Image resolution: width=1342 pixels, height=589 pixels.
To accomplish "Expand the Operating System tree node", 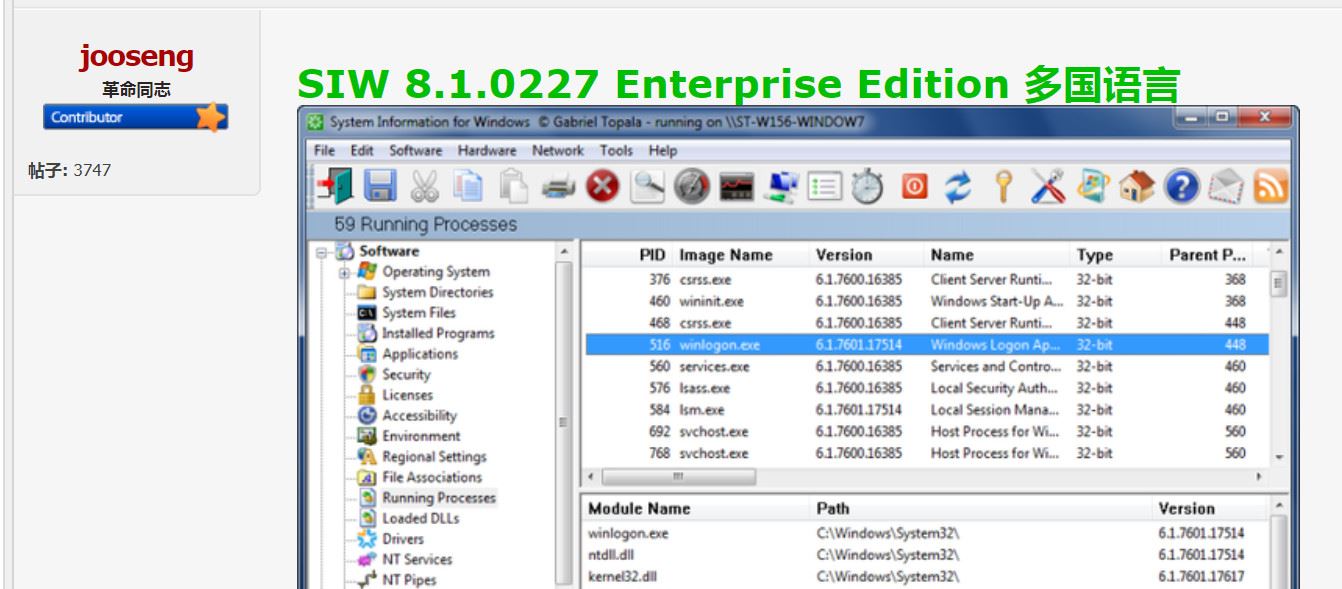I will [344, 272].
